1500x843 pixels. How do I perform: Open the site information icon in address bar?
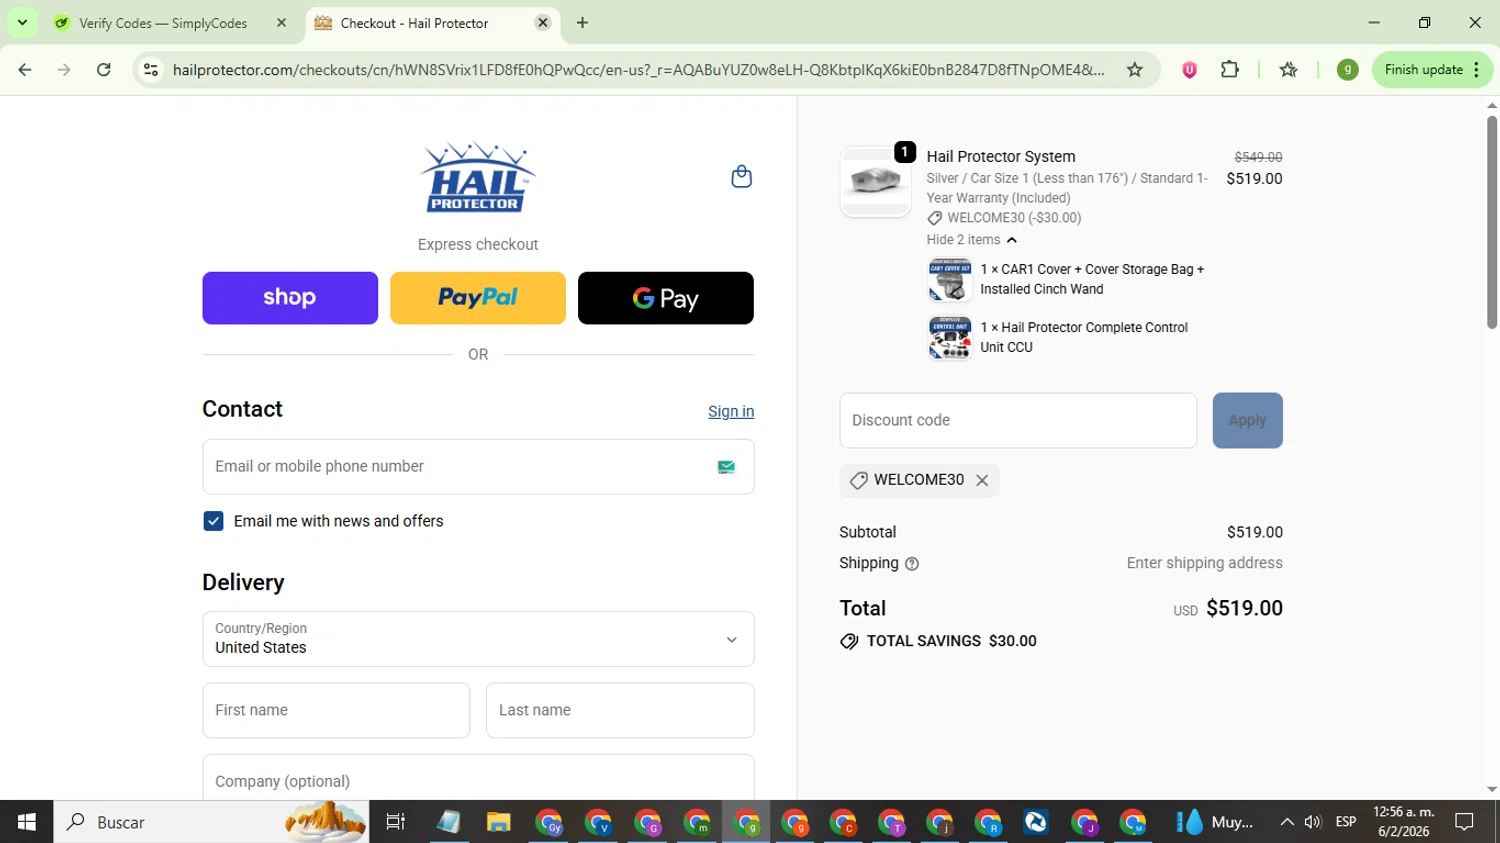[x=151, y=70]
